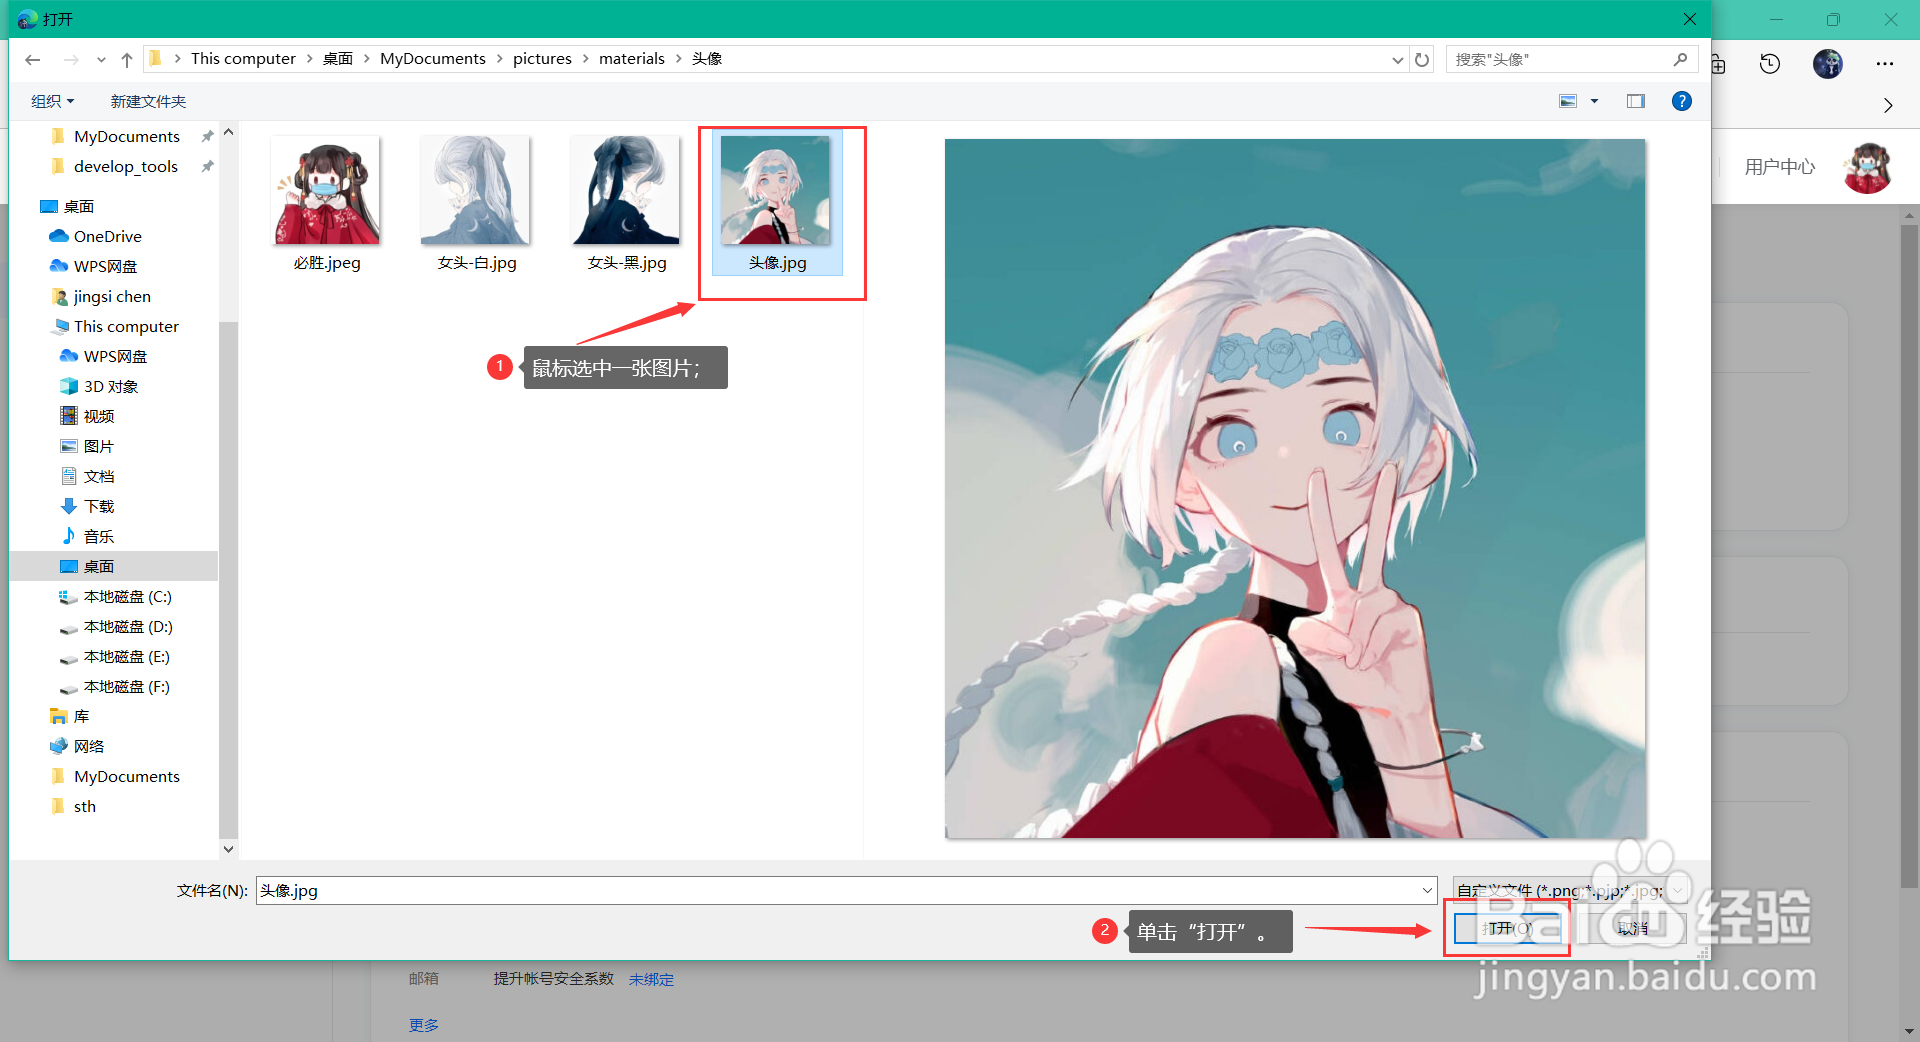Go up one folder level arrow
1920x1042 pixels.
tap(127, 60)
